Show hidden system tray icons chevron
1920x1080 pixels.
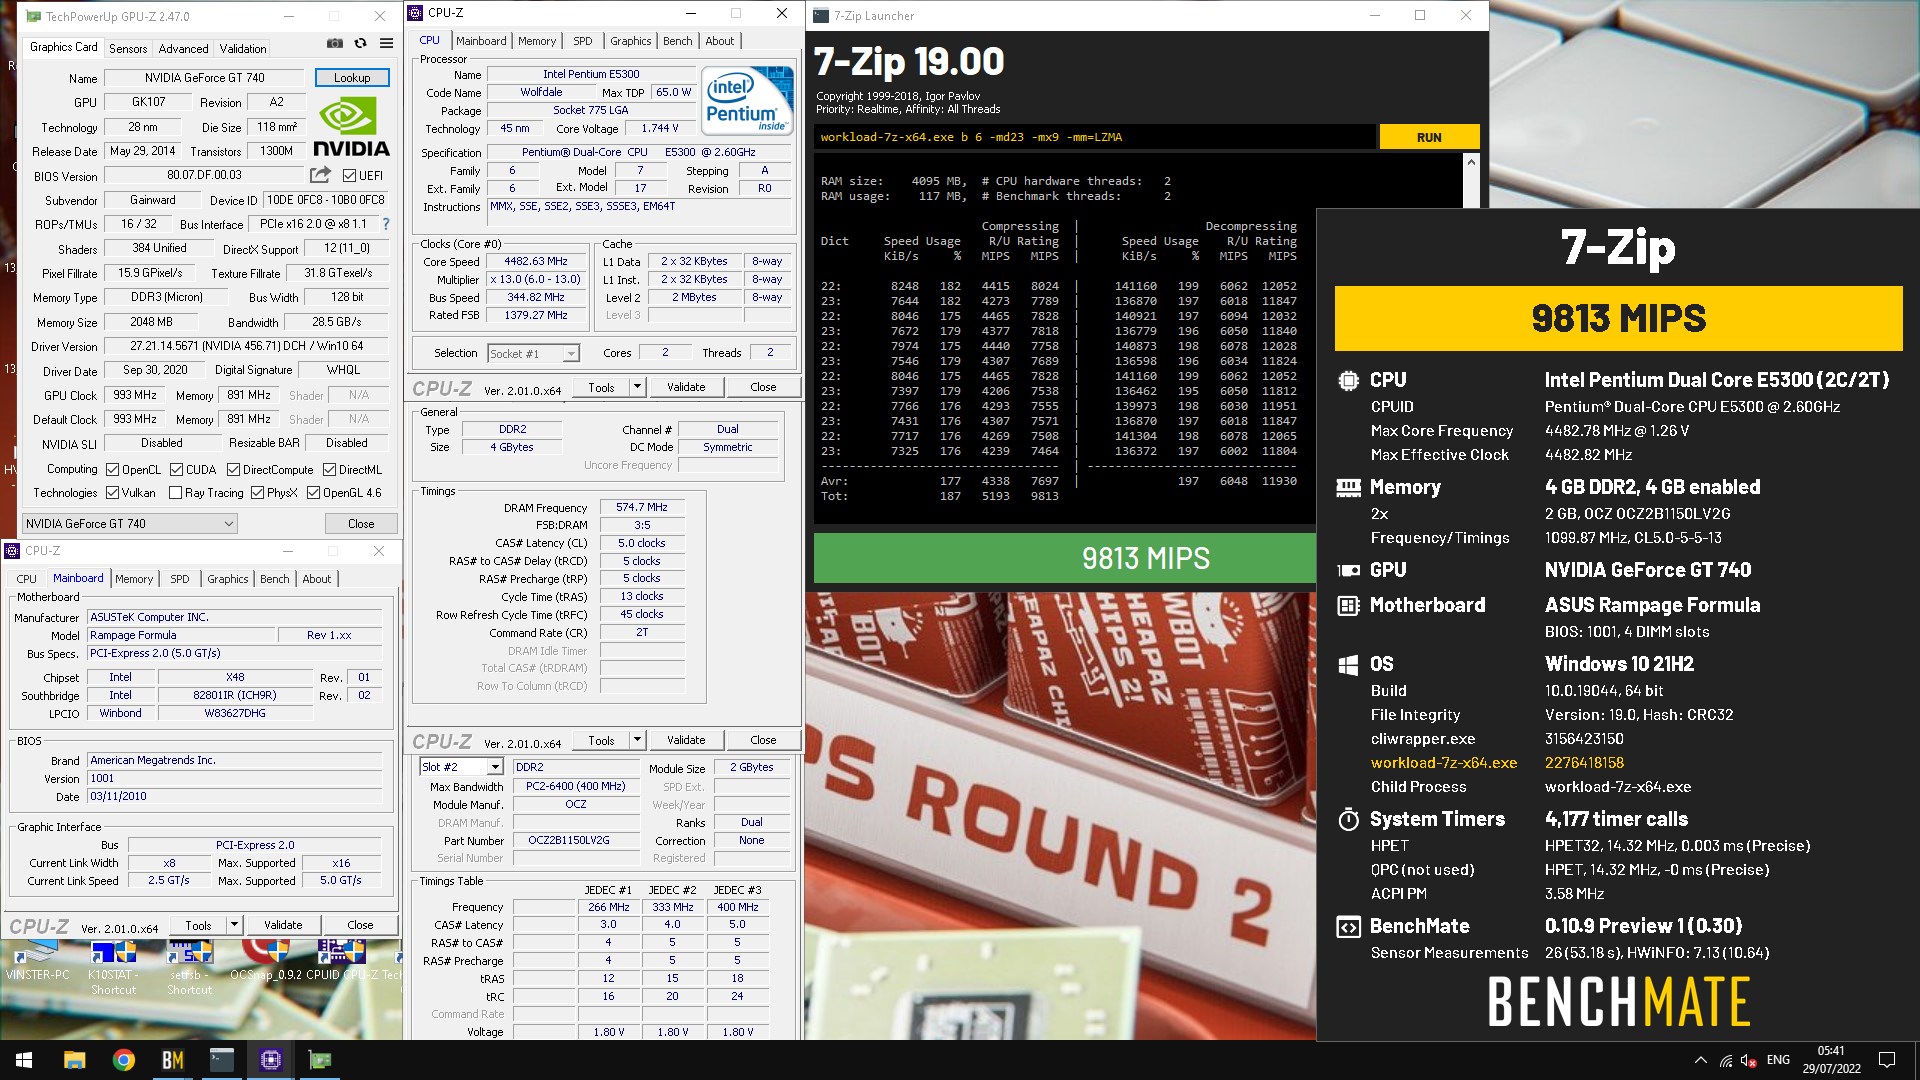1701,1060
